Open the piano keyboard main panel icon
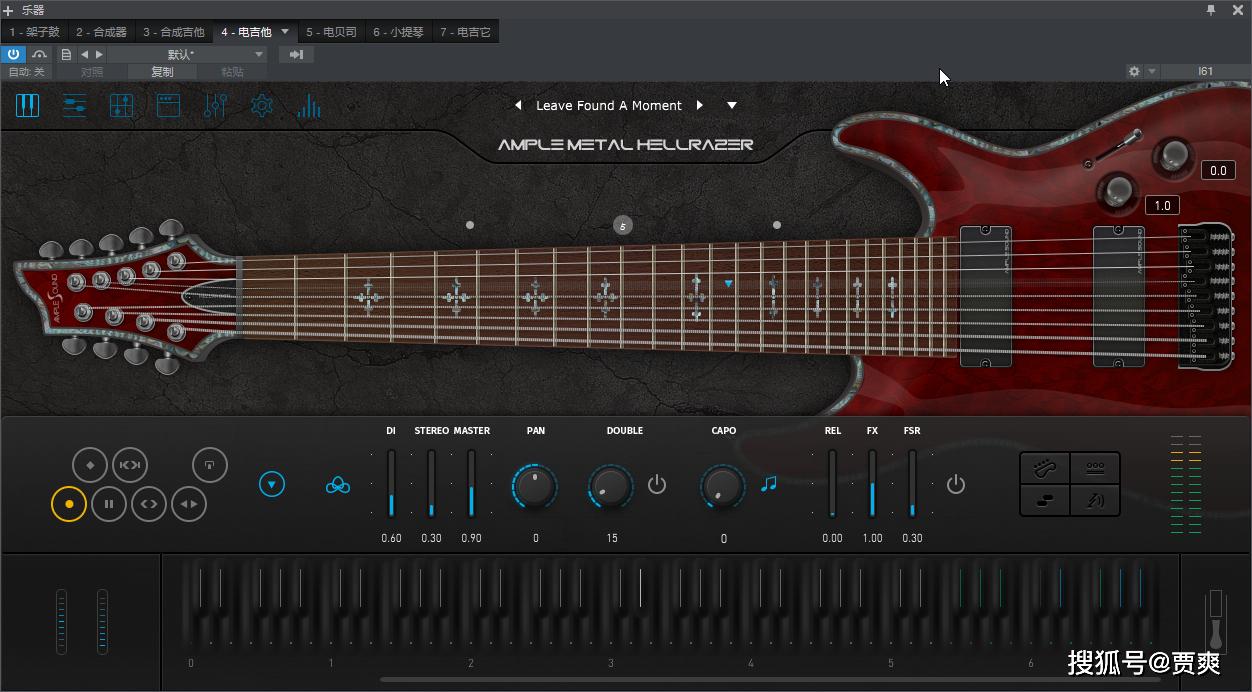Screen dimensions: 1252x692 click(28, 105)
